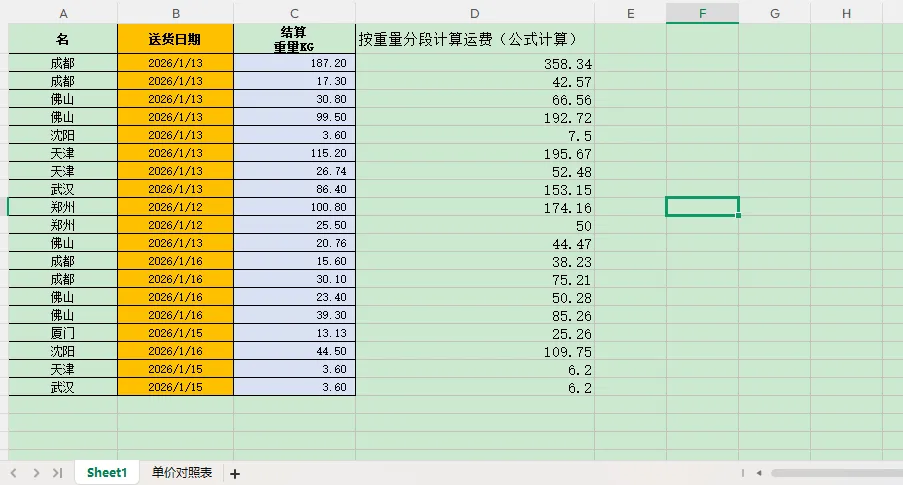This screenshot has width=903, height=485.
Task: Go to previous sheet arrow
Action: coord(13,473)
